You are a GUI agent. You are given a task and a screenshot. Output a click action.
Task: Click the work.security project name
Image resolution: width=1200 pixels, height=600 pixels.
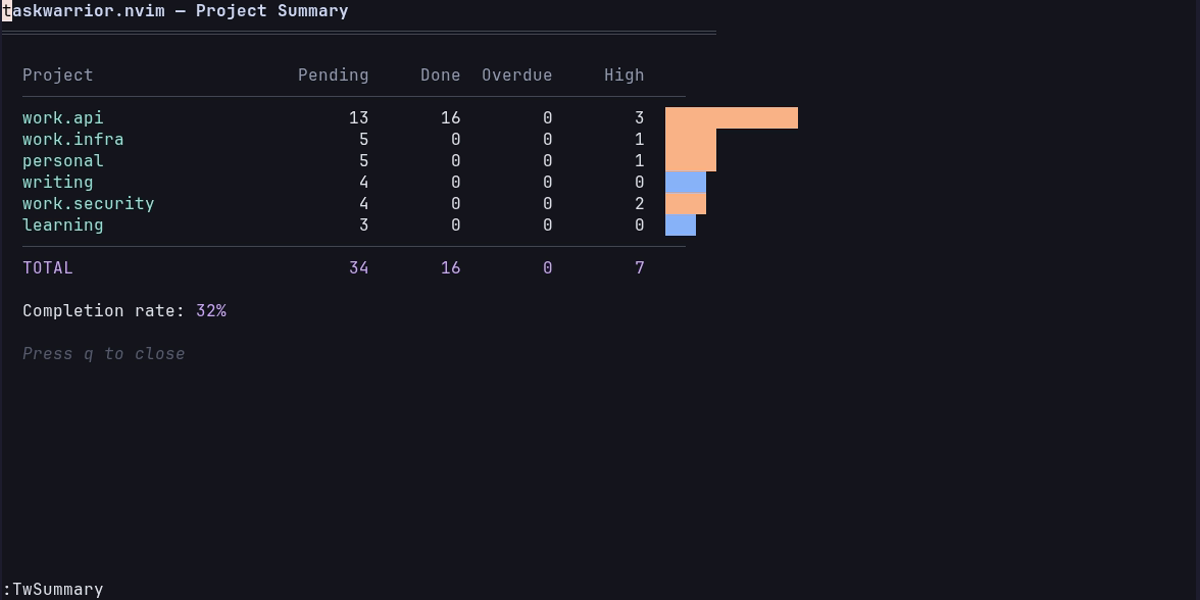(x=88, y=203)
